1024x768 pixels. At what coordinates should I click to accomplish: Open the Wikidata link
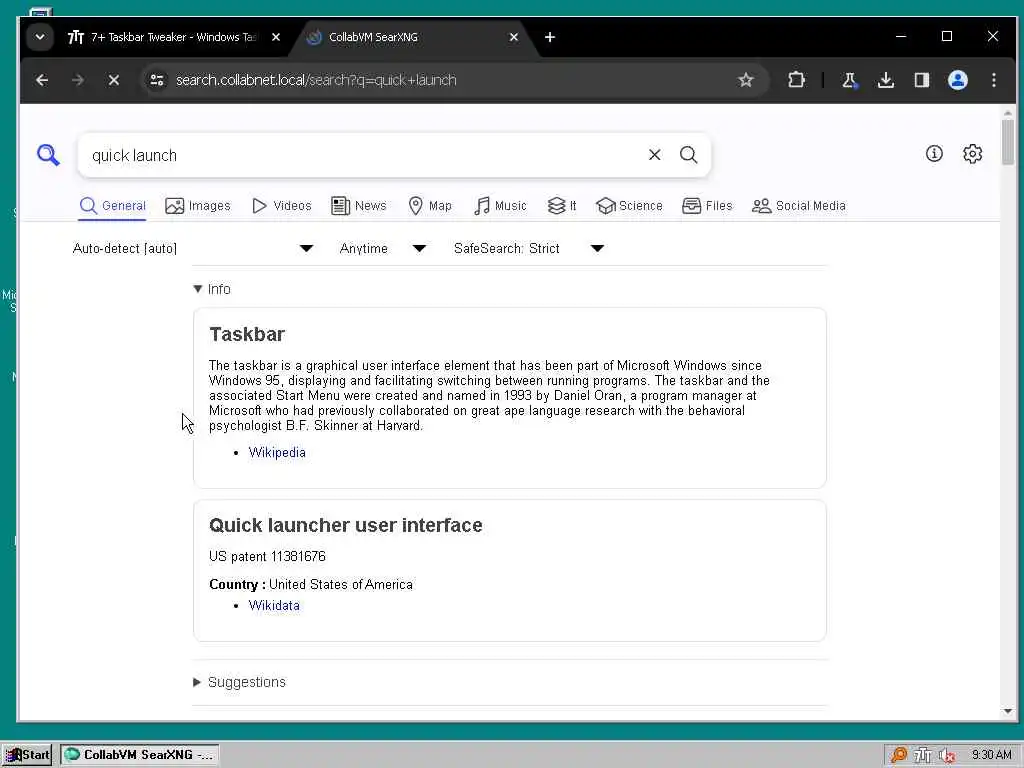[274, 605]
